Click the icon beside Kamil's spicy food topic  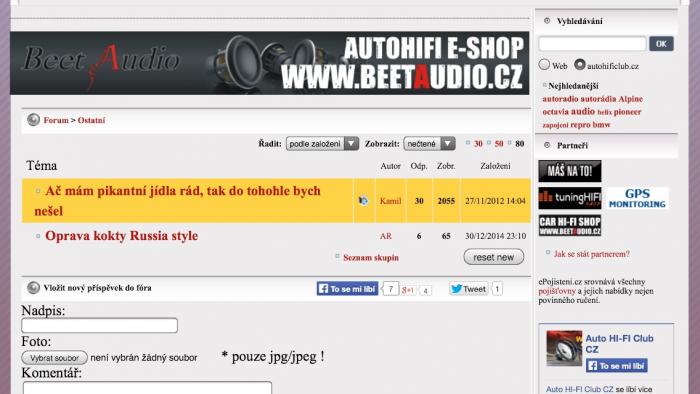coord(363,201)
